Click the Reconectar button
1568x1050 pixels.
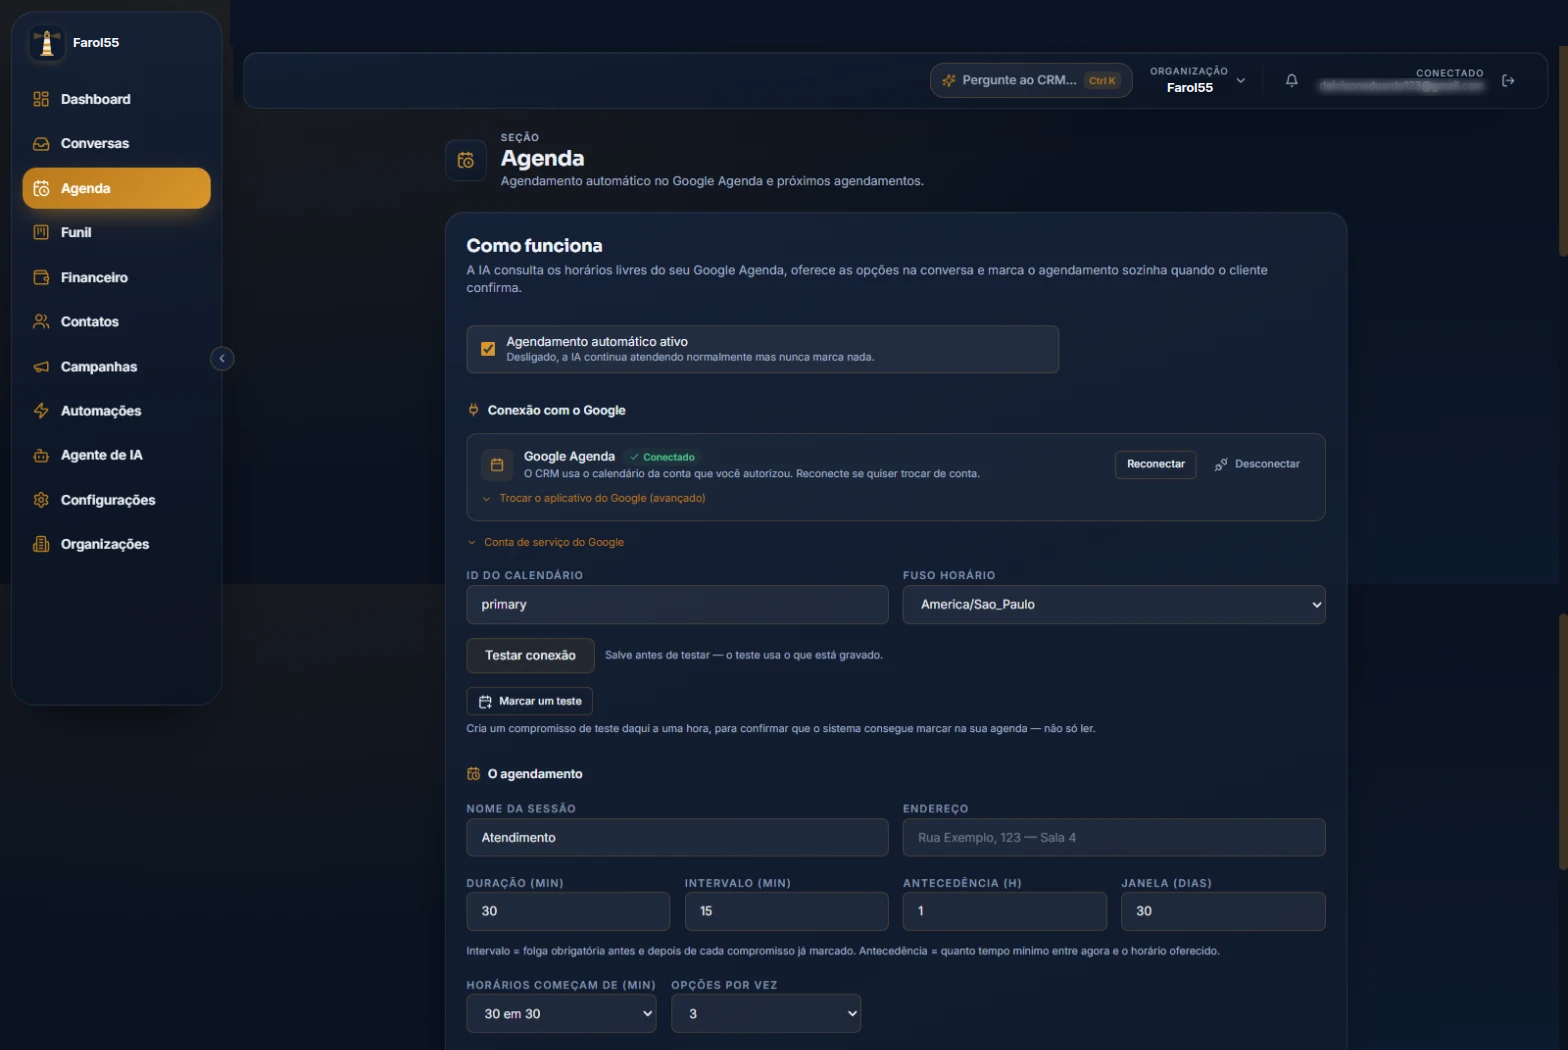1155,464
